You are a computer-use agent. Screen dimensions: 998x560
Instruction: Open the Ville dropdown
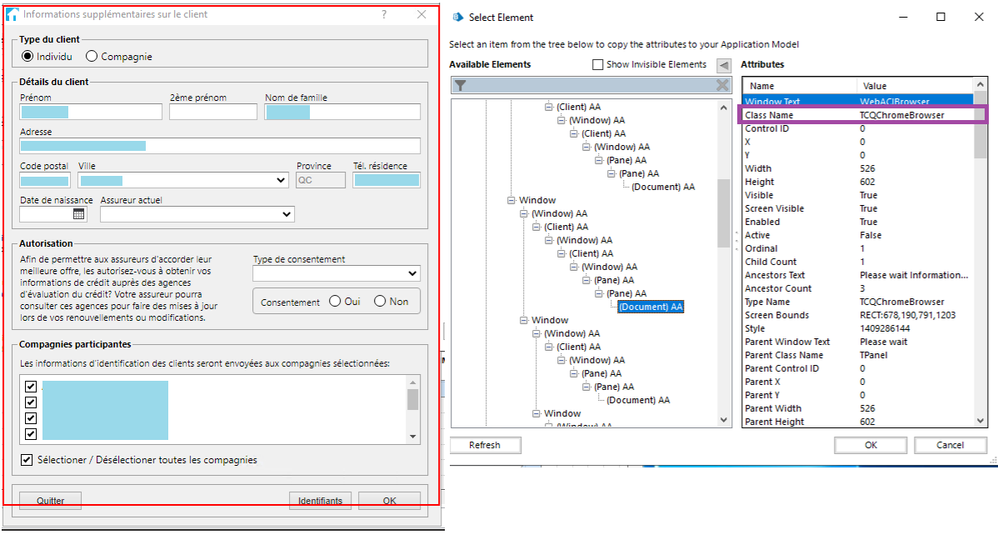pyautogui.click(x=280, y=181)
